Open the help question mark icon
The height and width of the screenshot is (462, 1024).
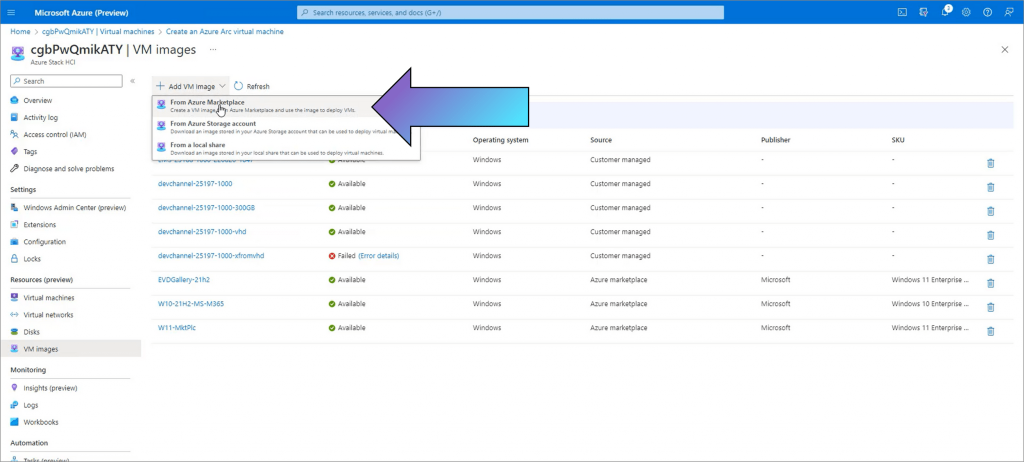[987, 12]
